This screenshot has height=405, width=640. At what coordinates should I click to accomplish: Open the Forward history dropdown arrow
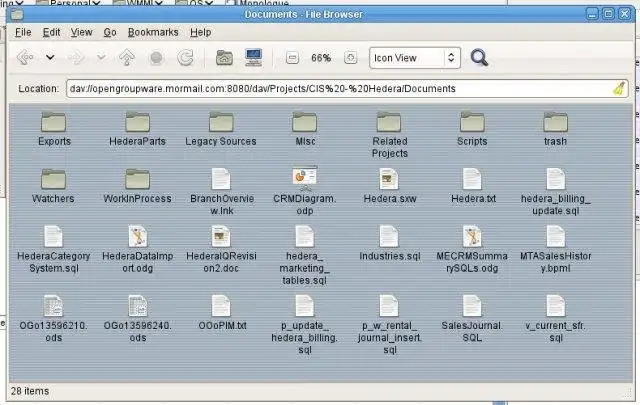coord(101,58)
